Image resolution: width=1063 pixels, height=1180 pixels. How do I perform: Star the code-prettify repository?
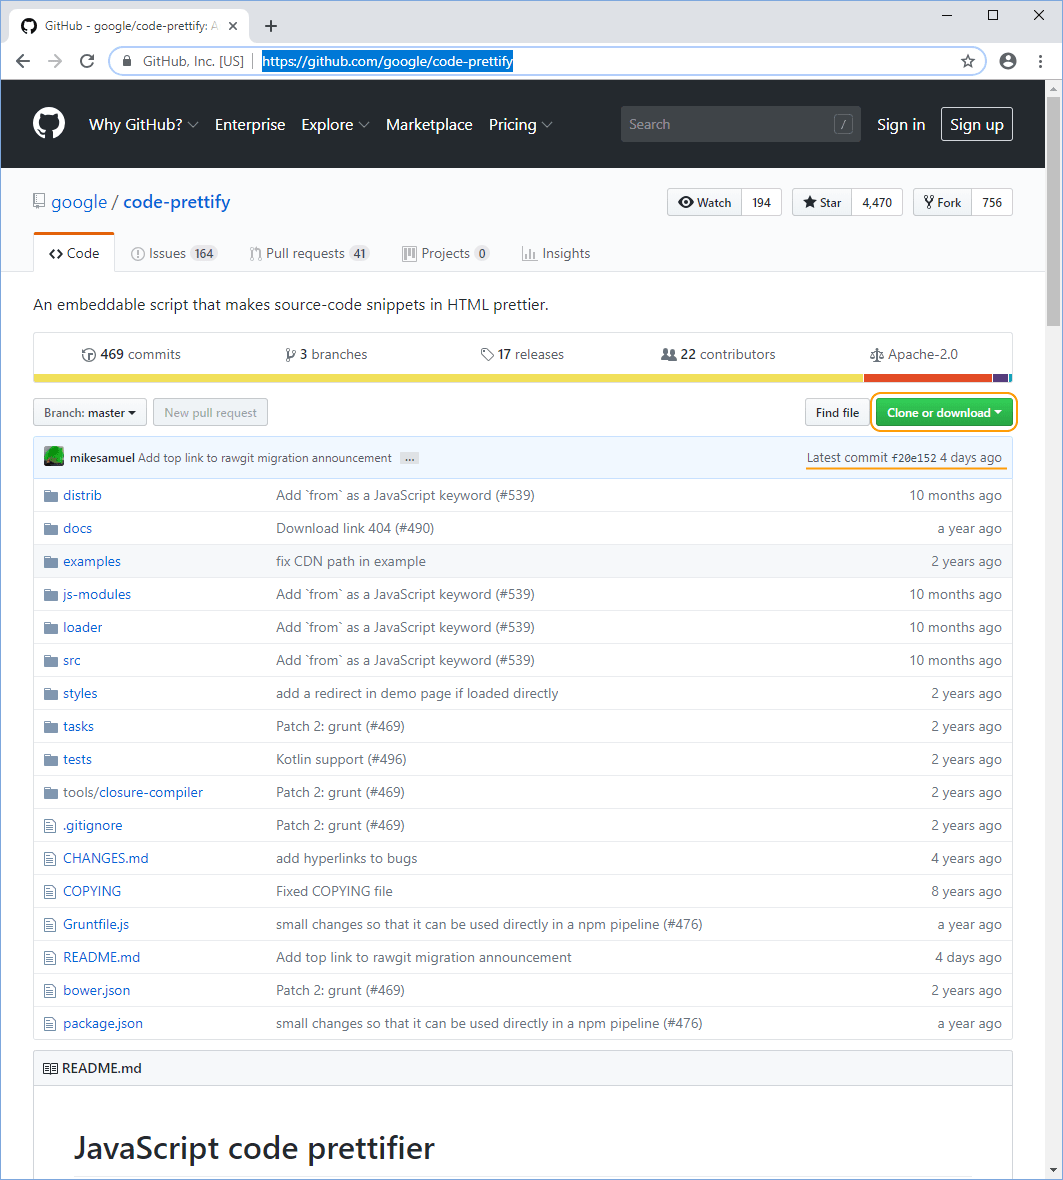pyautogui.click(x=822, y=202)
